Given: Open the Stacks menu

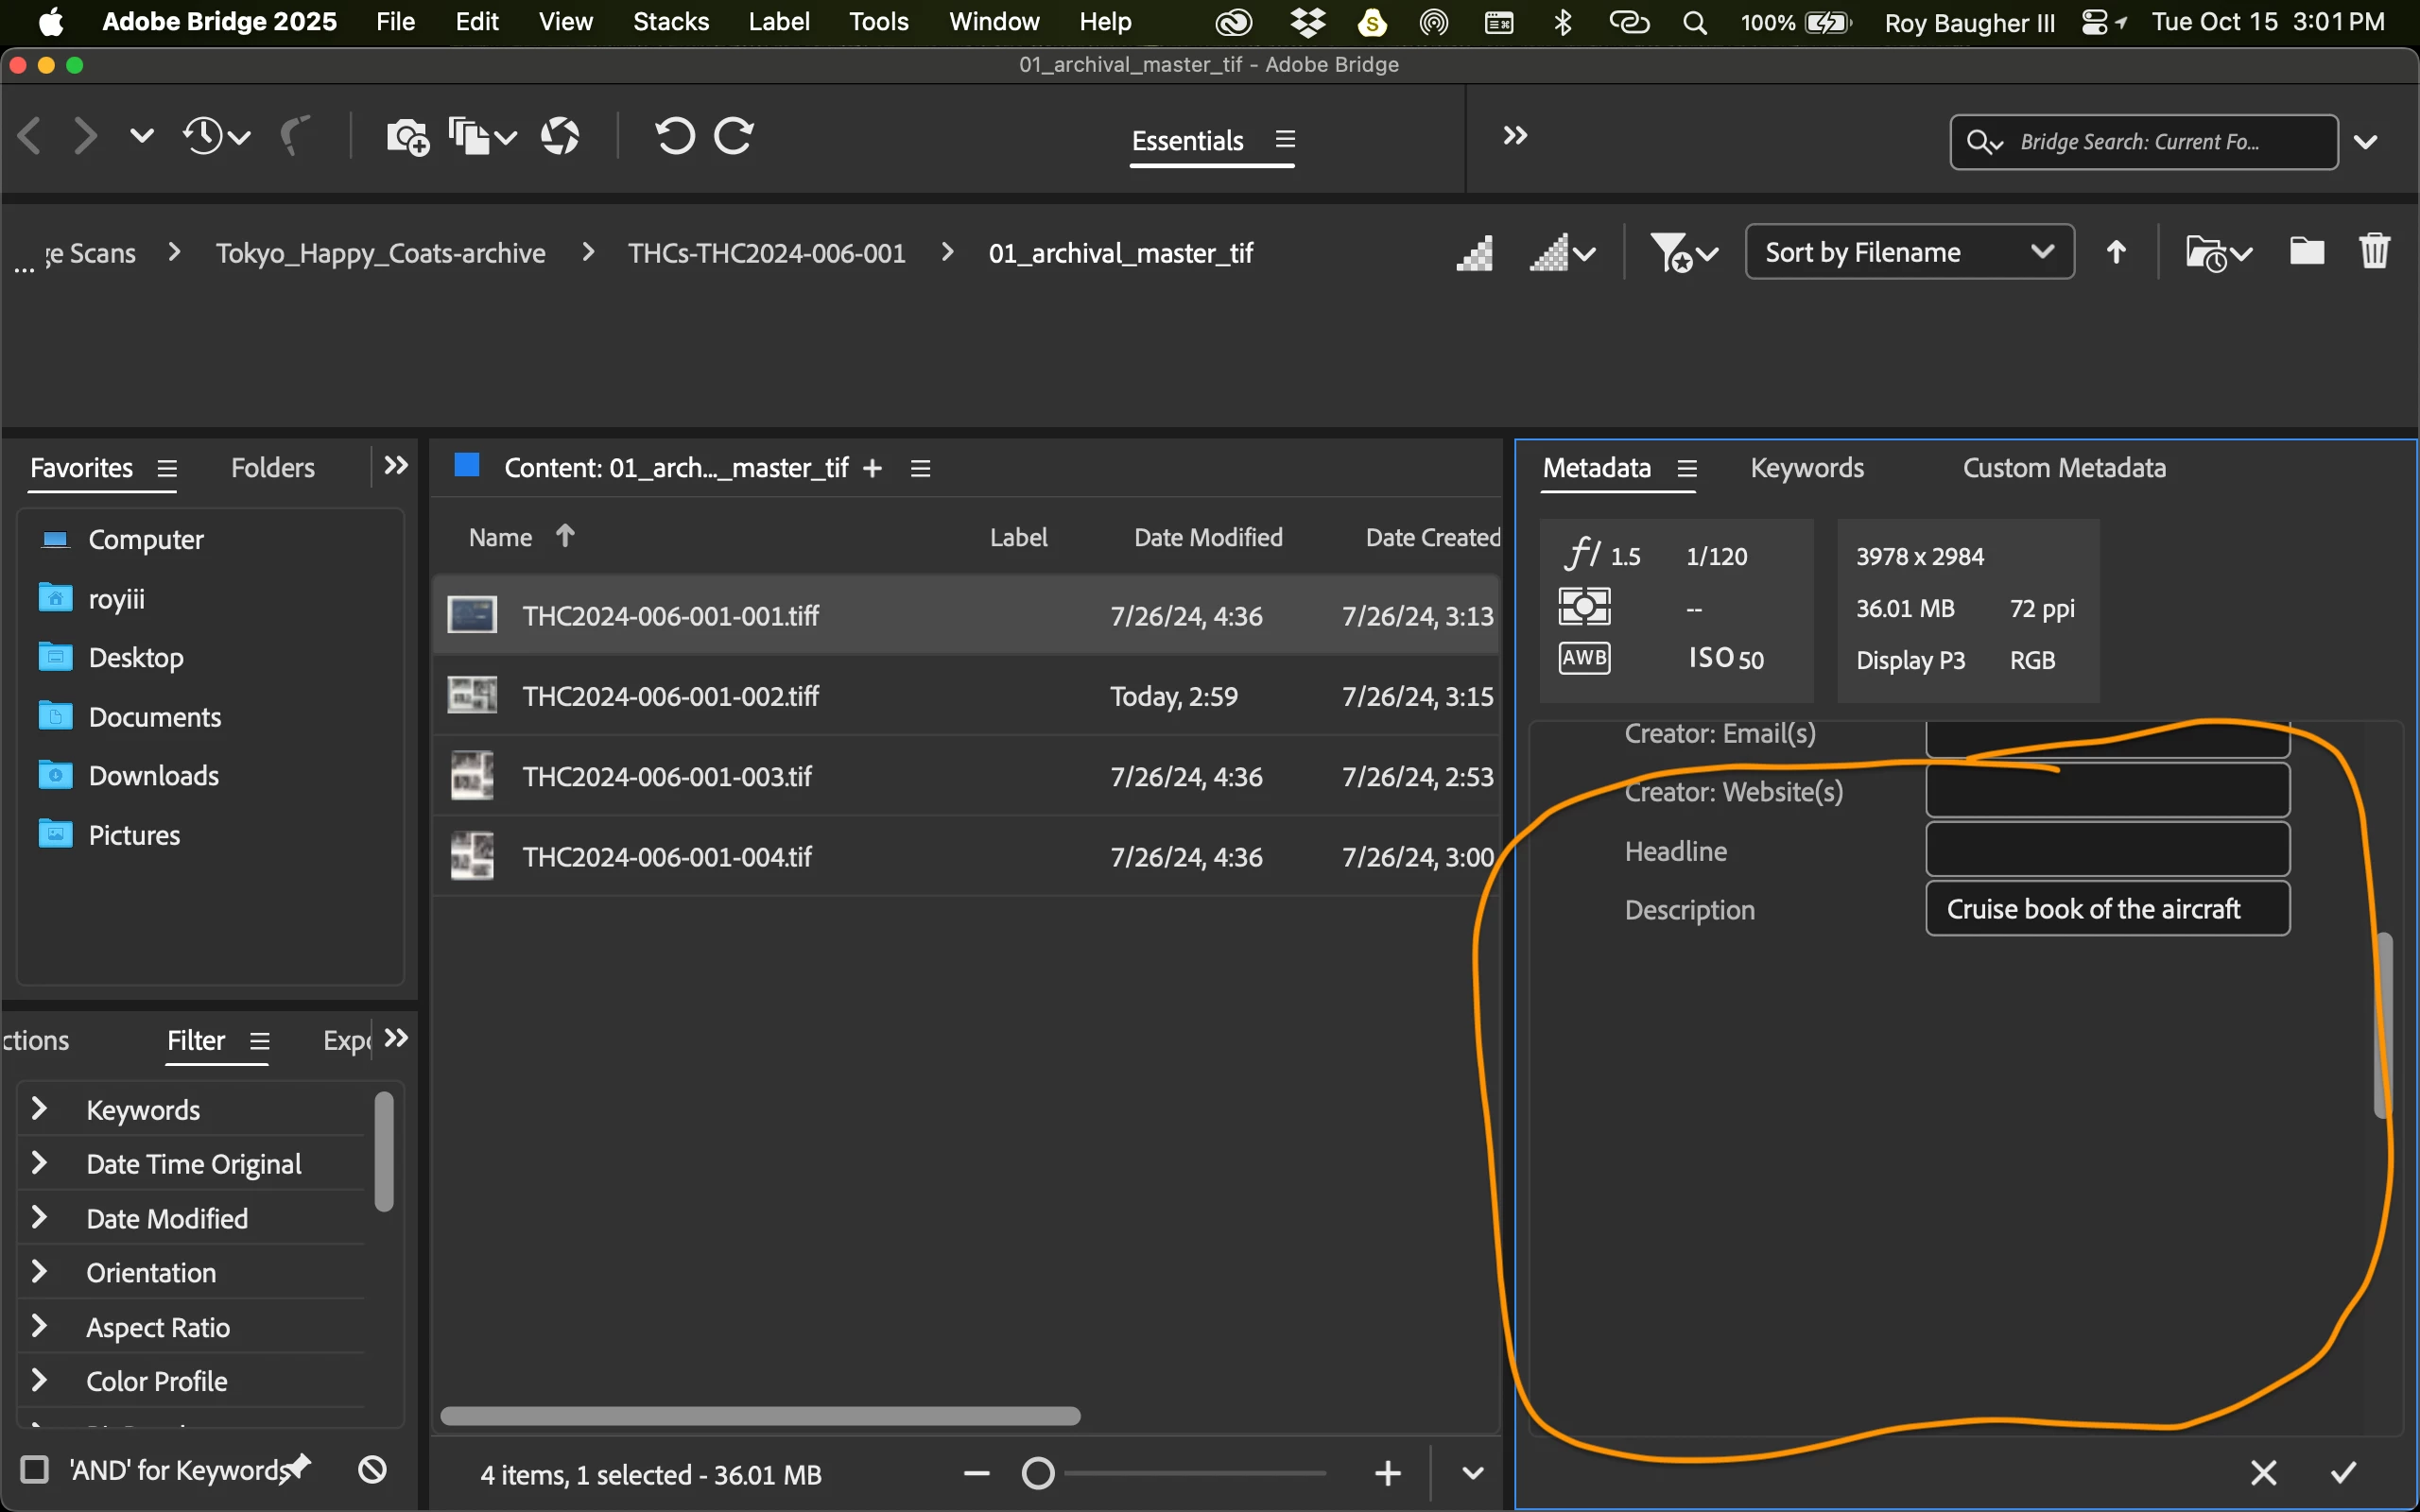Looking at the screenshot, I should tap(670, 22).
